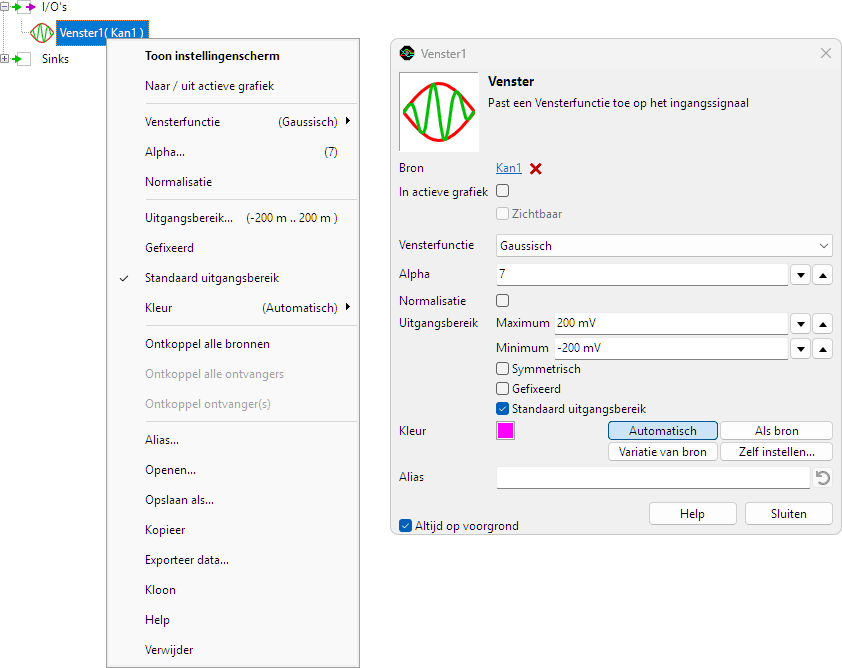Click the Minimum -200 mV field
Viewport: 842px width, 668px height.
coord(671,348)
